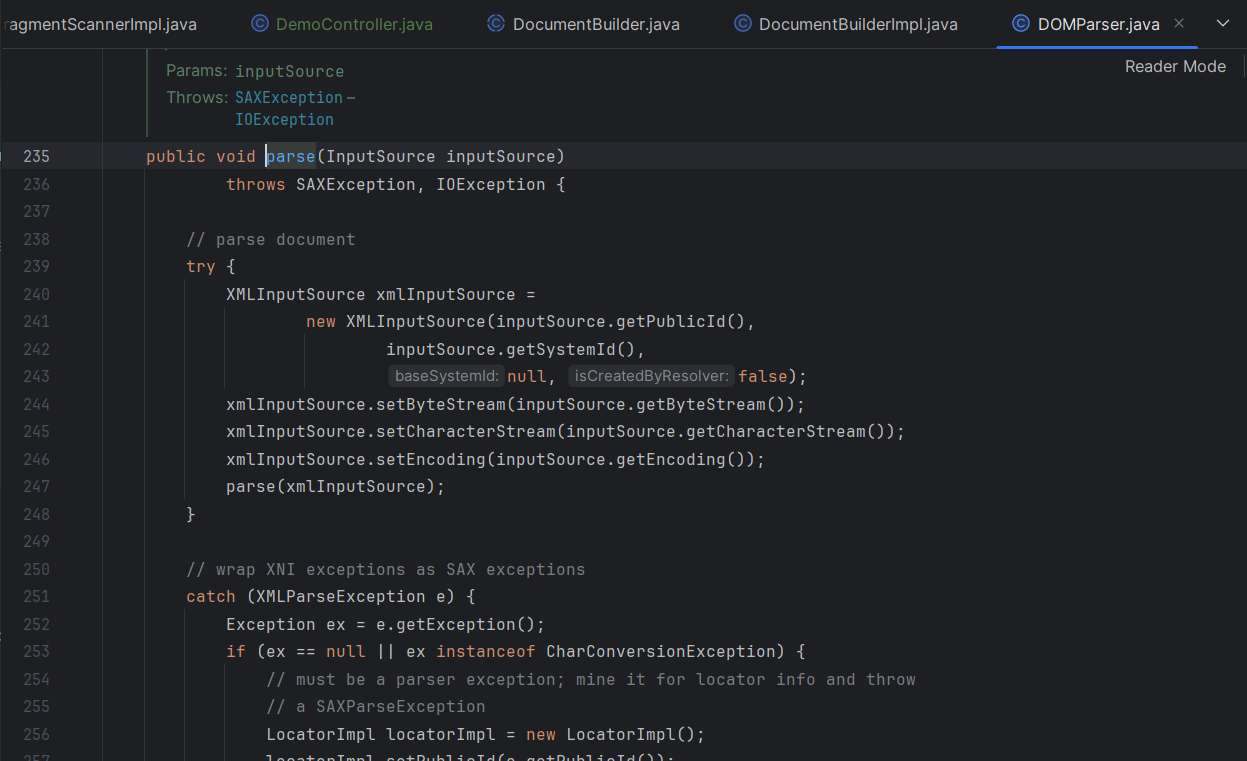Open the hidden tabs dropdown chevron
This screenshot has height=761, width=1247.
pos(1222,24)
